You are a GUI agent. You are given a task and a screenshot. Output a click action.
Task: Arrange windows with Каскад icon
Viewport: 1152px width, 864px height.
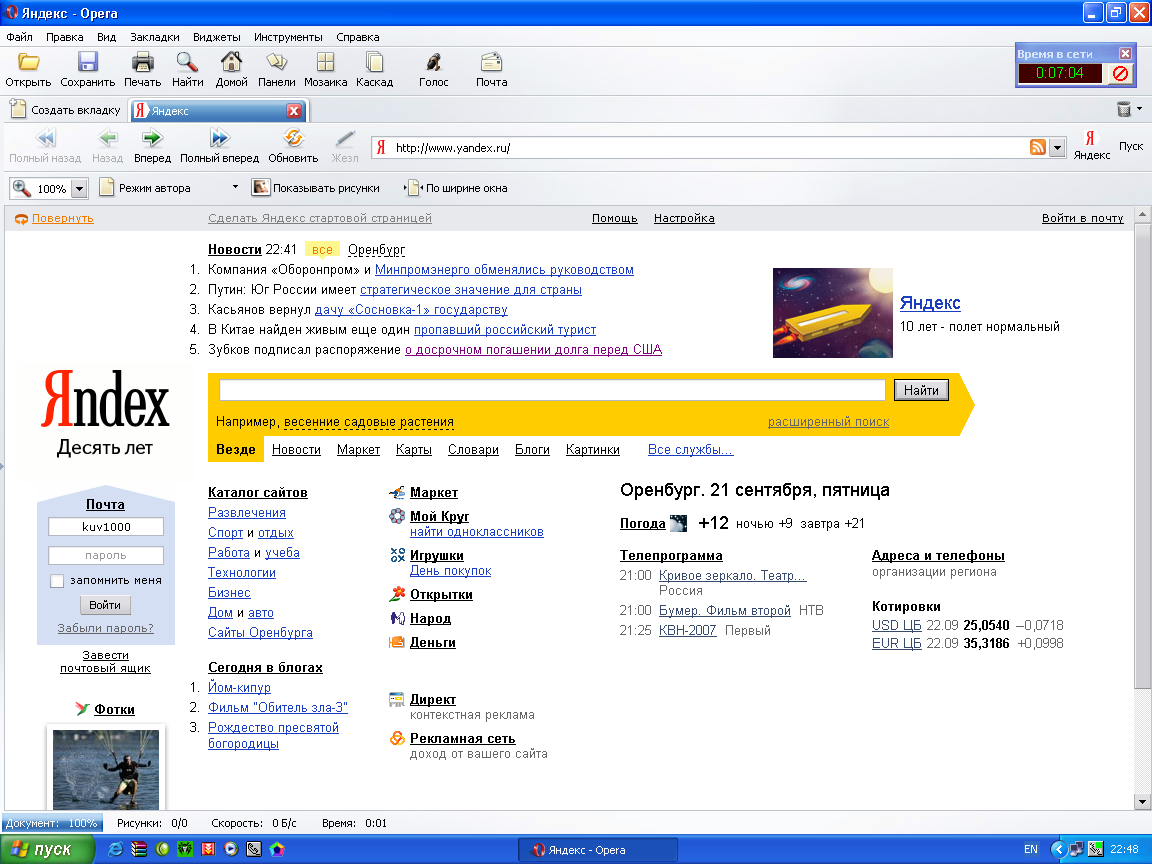375,62
